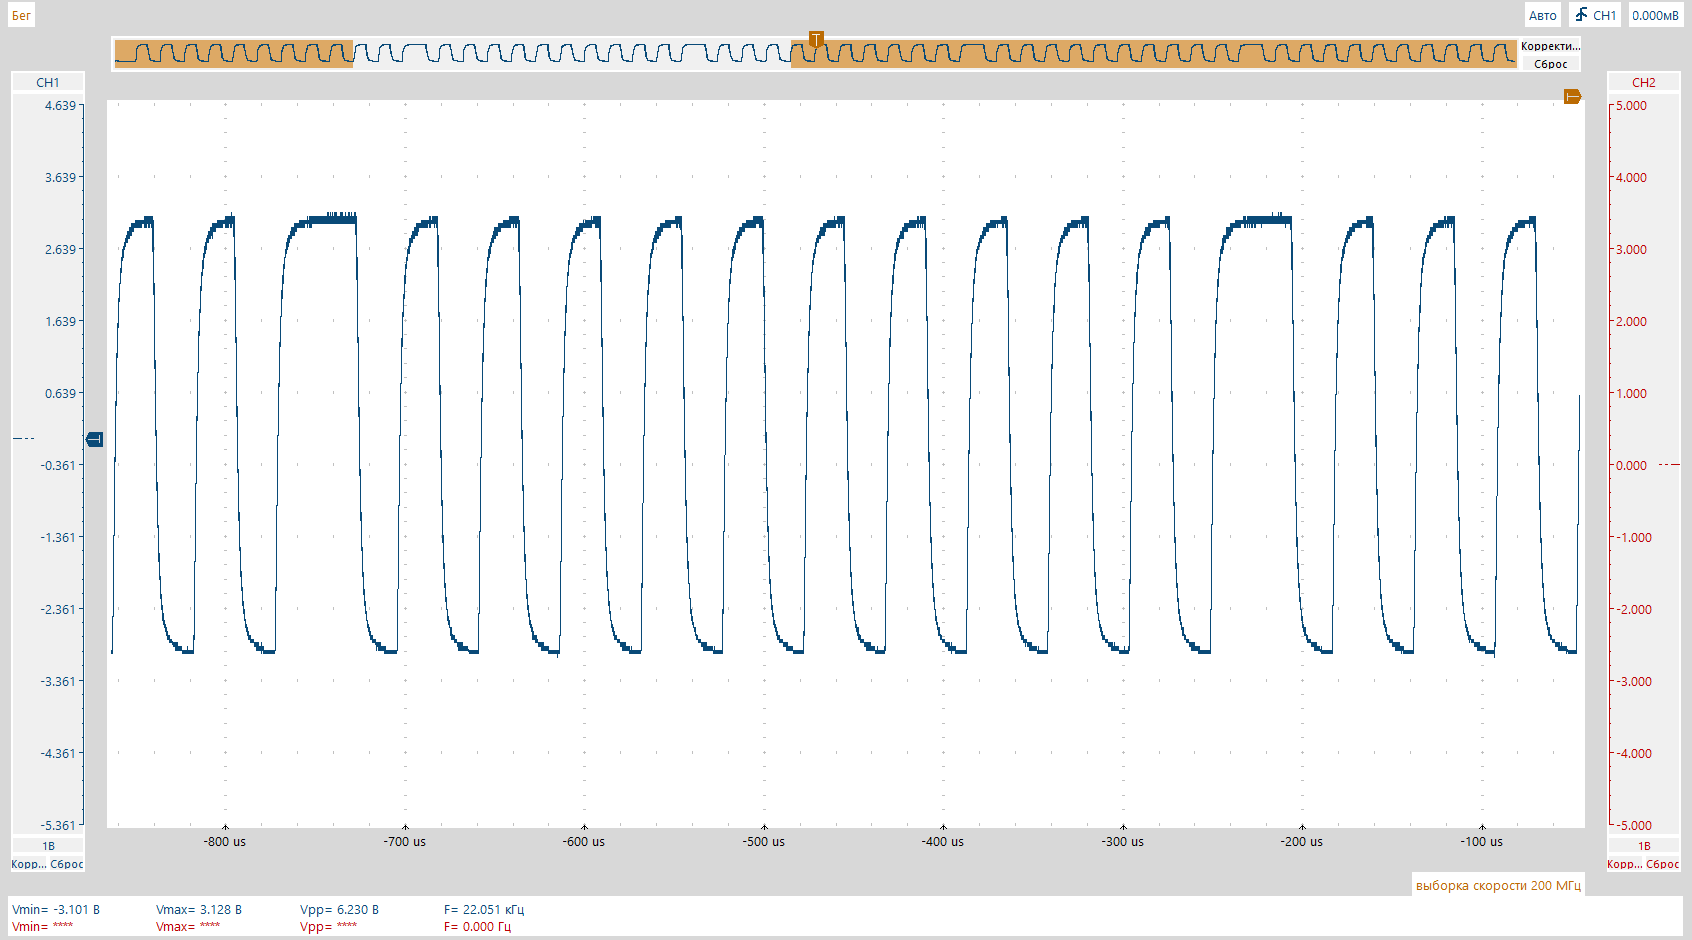This screenshot has height=940, width=1692.
Task: Click the unshaded window in the overview strip
Action: pyautogui.click(x=572, y=53)
